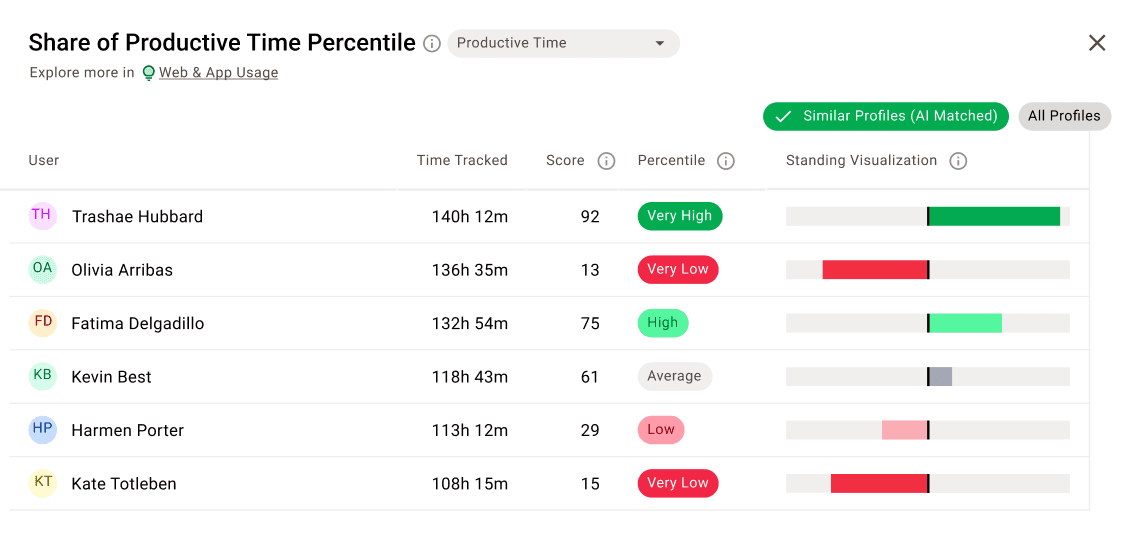
Task: Click Standing Visualization info icon
Action: pos(958,161)
